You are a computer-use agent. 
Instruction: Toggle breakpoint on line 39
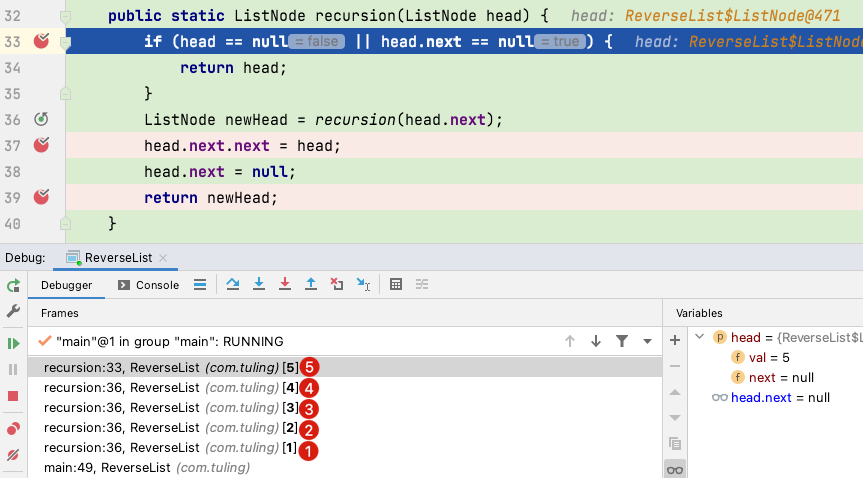coord(41,197)
